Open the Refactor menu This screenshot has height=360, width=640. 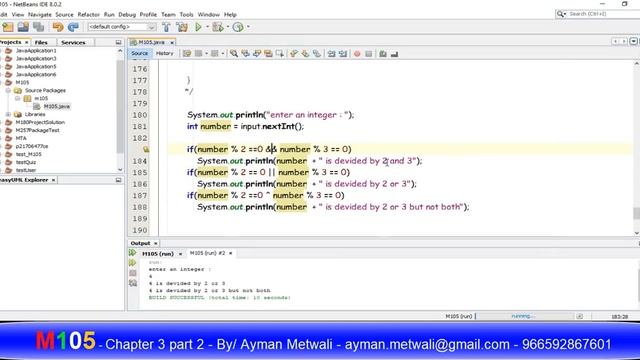pyautogui.click(x=89, y=15)
